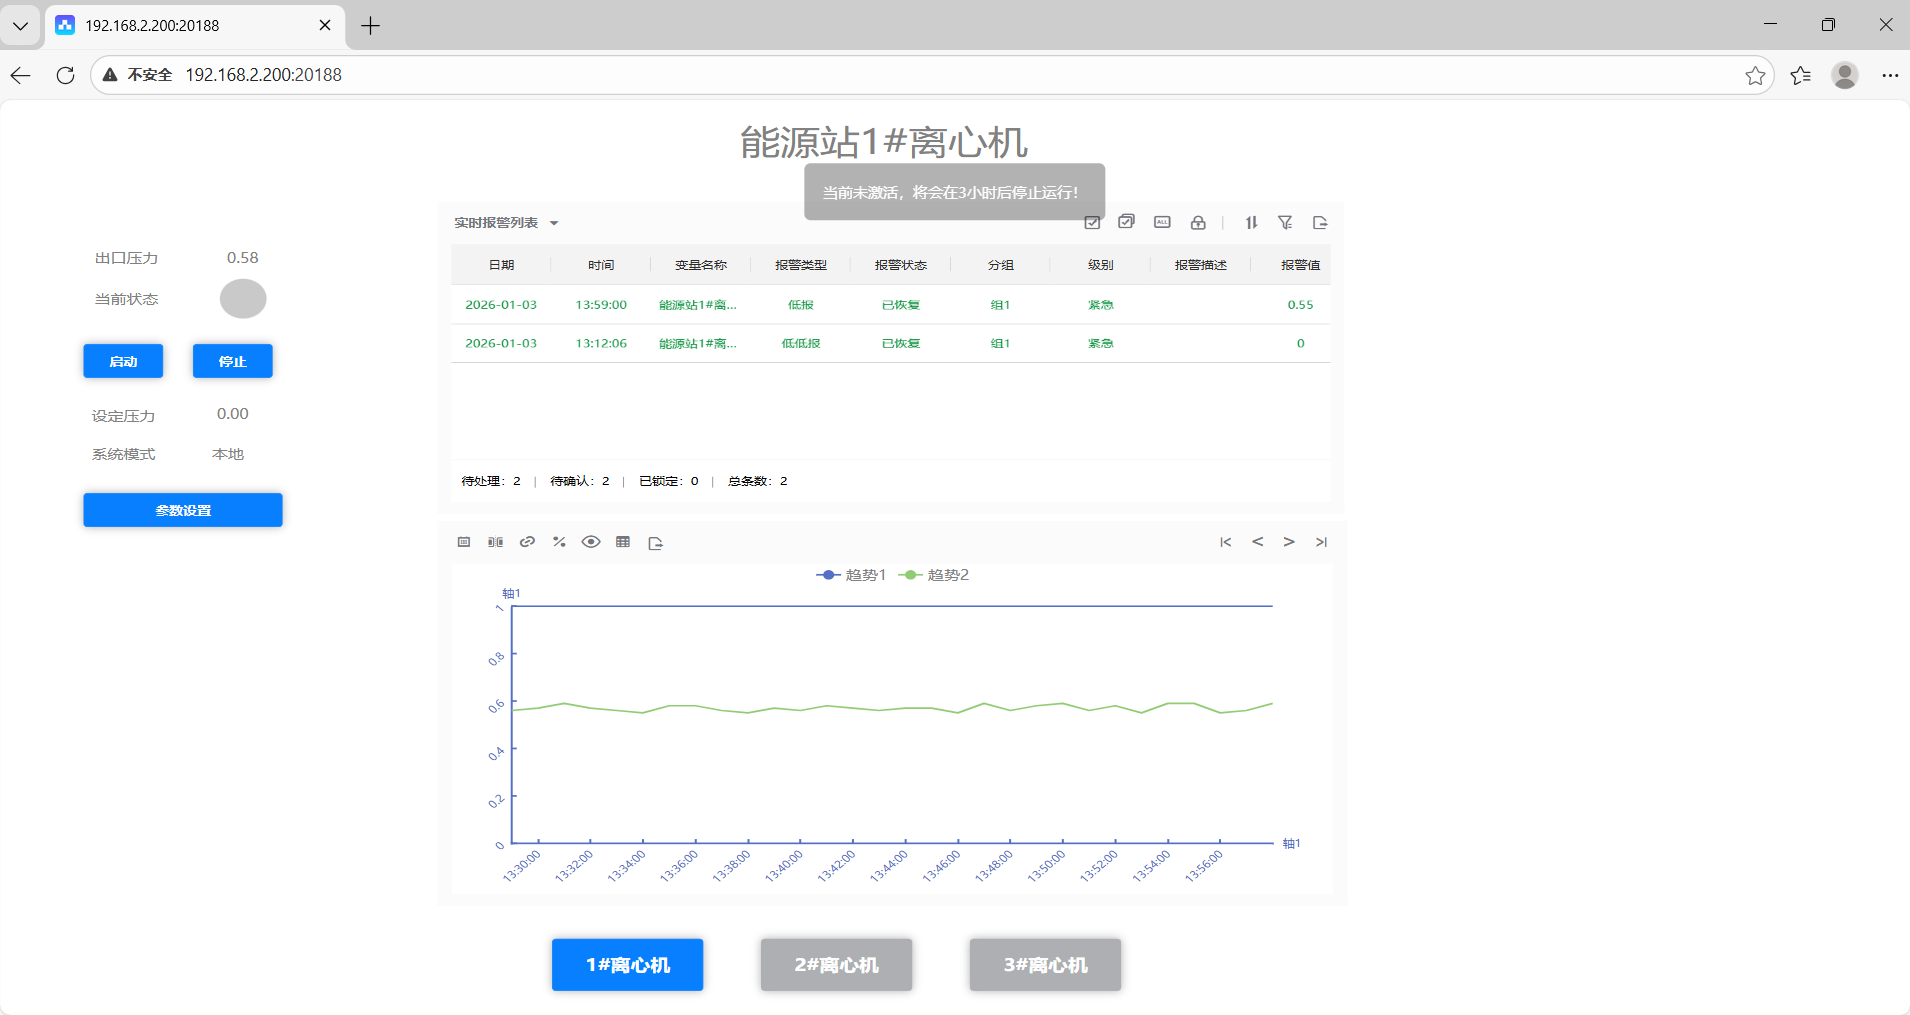This screenshot has height=1015, width=1910.
Task: Export the trend chart data
Action: click(x=655, y=542)
